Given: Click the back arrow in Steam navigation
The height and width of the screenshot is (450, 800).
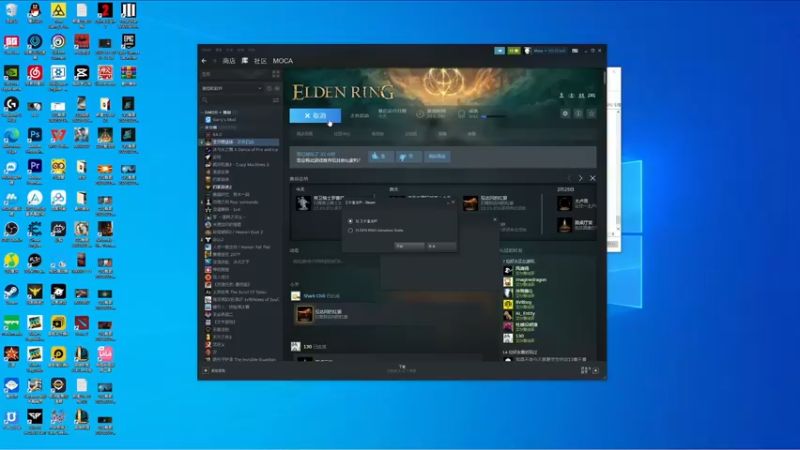Looking at the screenshot, I should [204, 61].
